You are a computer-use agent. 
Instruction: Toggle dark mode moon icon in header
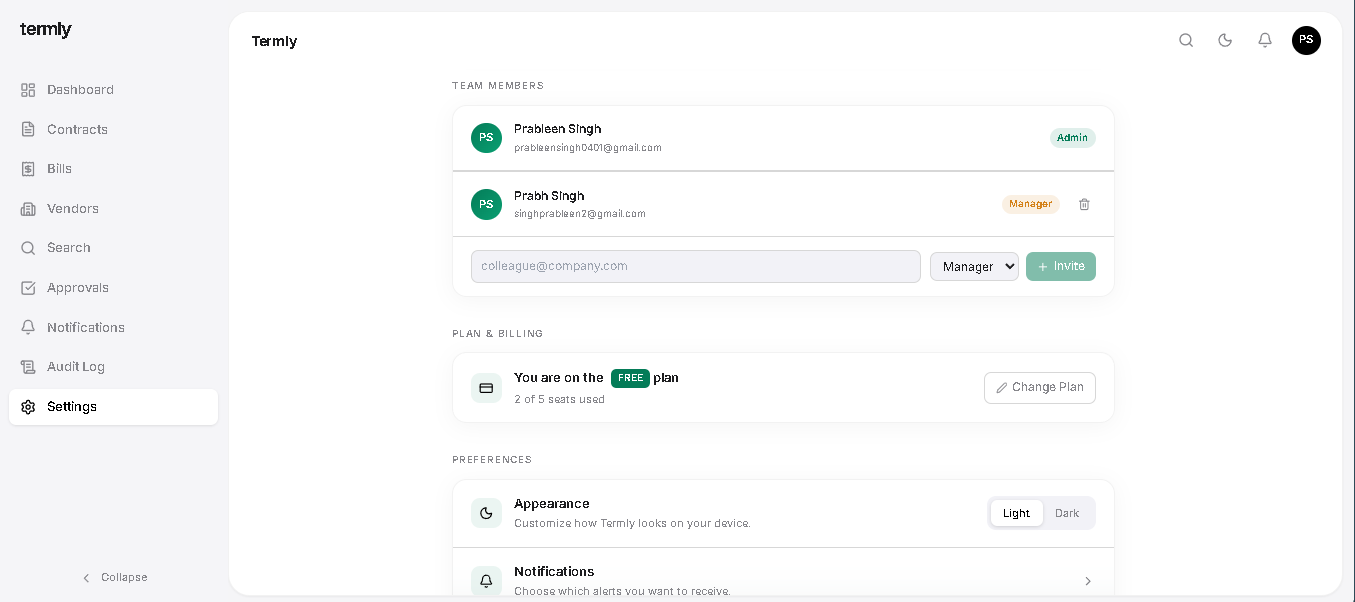[x=1225, y=40]
